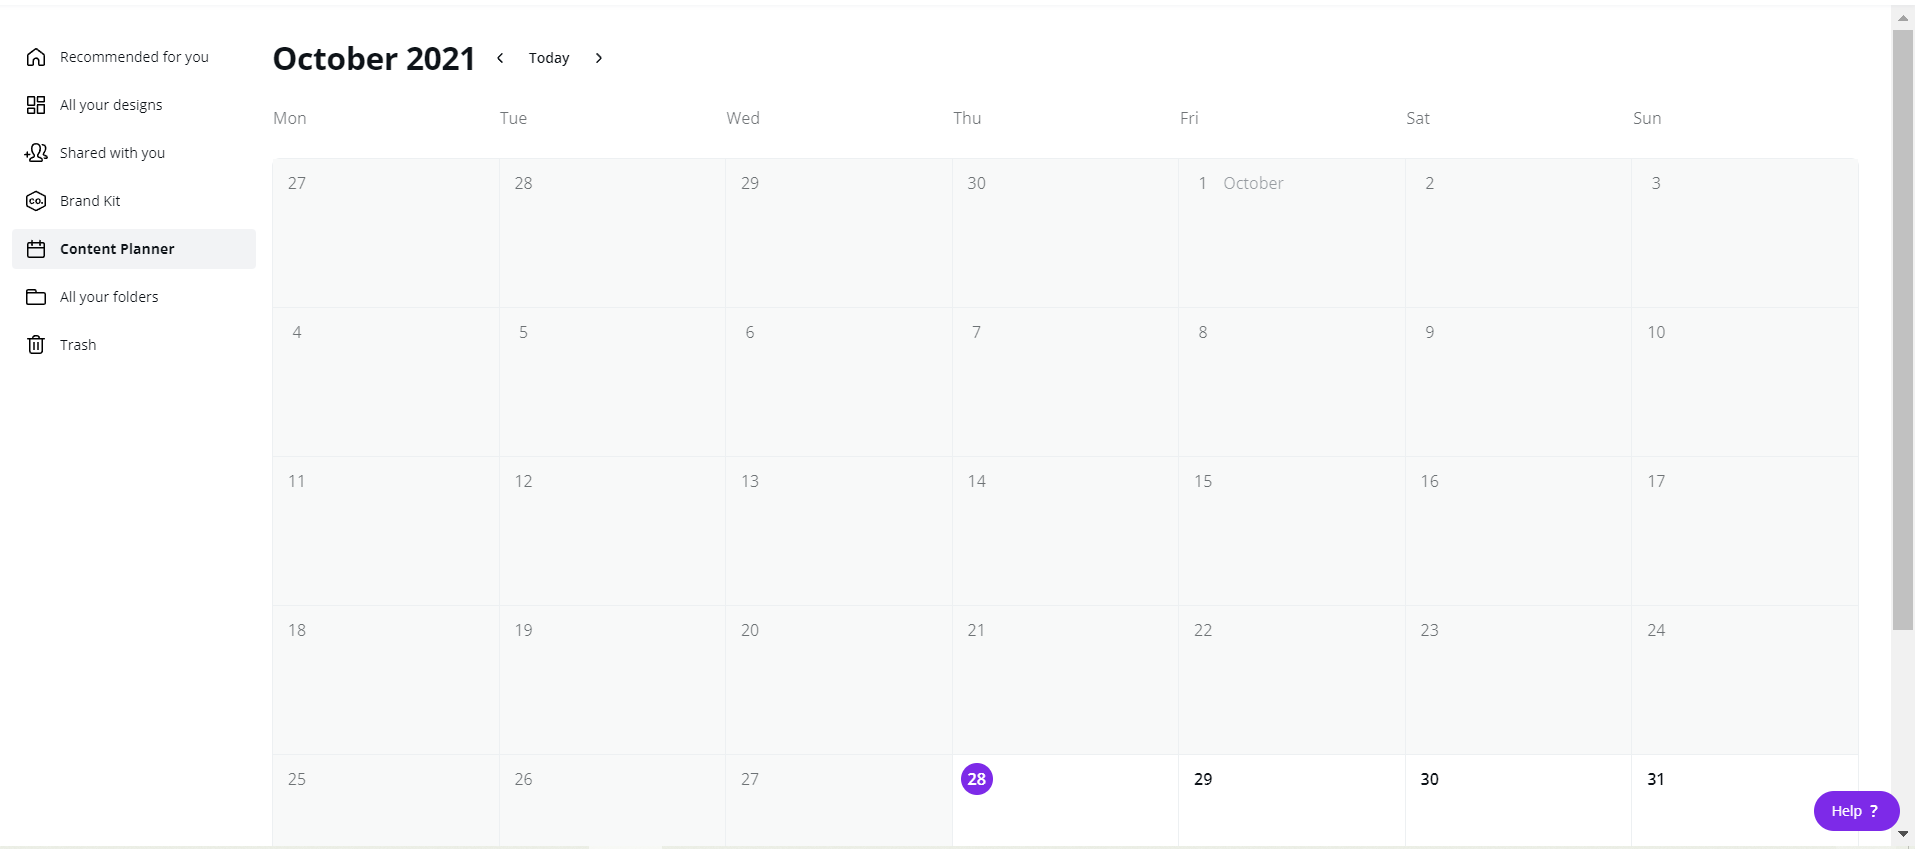Click the Sun column header
This screenshot has height=849, width=1915.
[1647, 118]
